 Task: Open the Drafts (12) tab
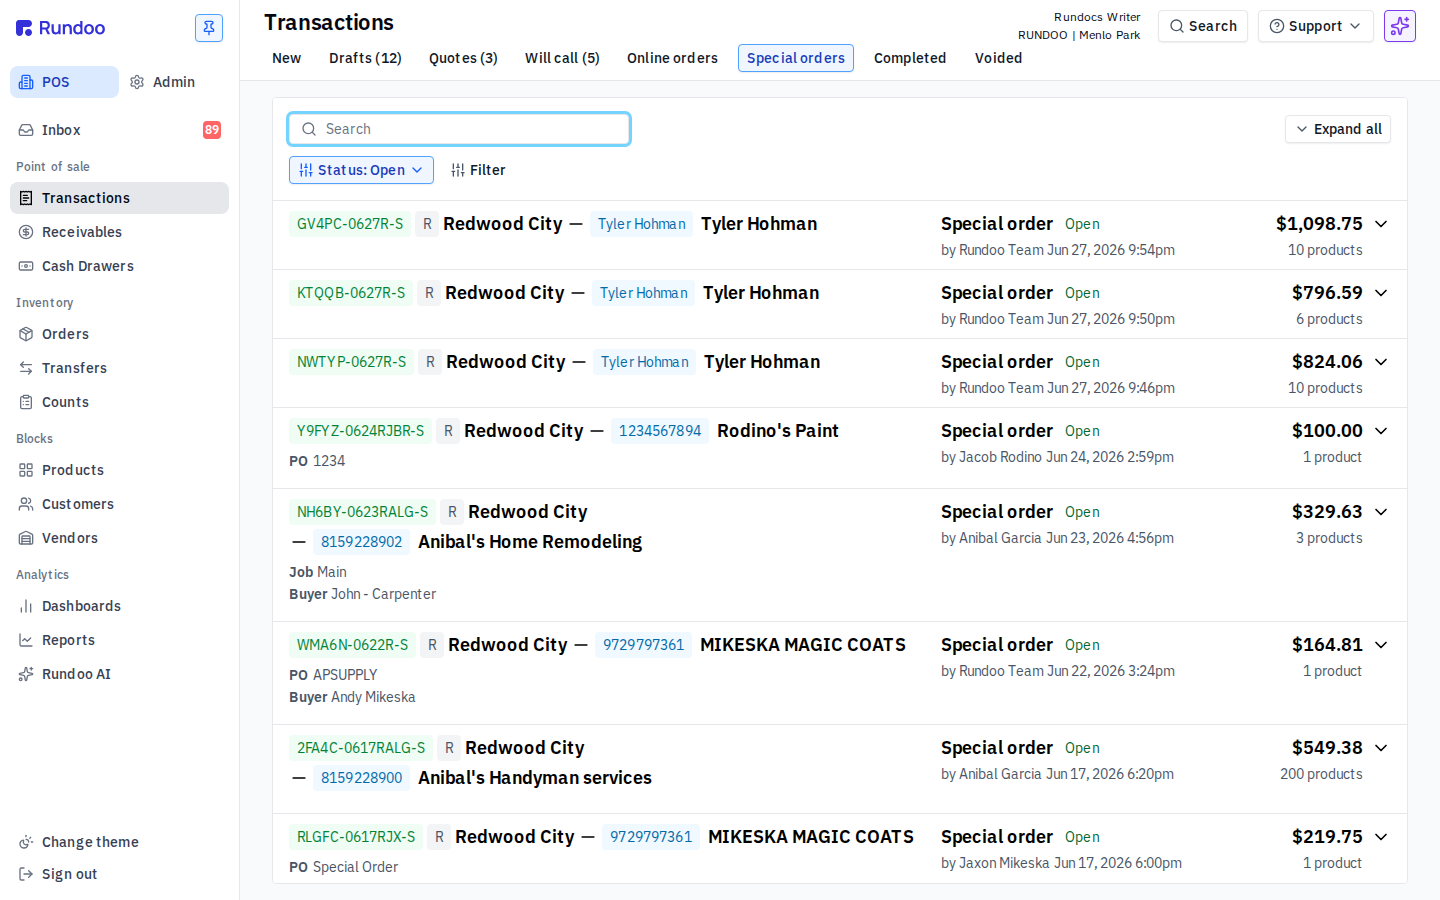coord(365,58)
